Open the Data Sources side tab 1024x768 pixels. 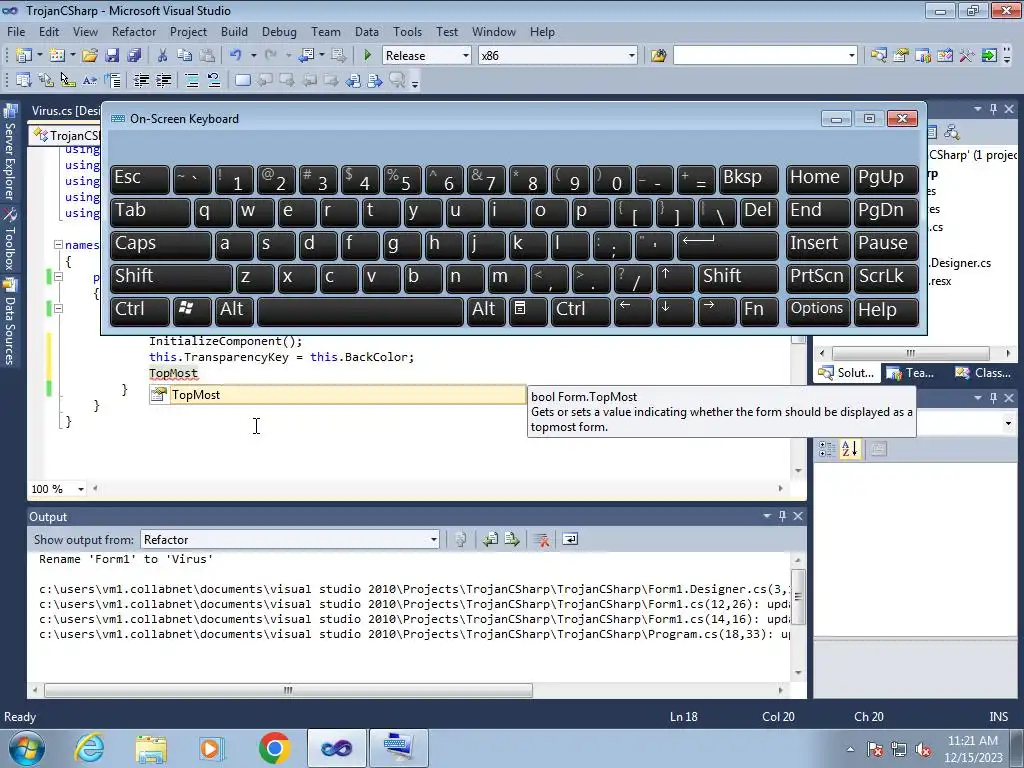10,321
